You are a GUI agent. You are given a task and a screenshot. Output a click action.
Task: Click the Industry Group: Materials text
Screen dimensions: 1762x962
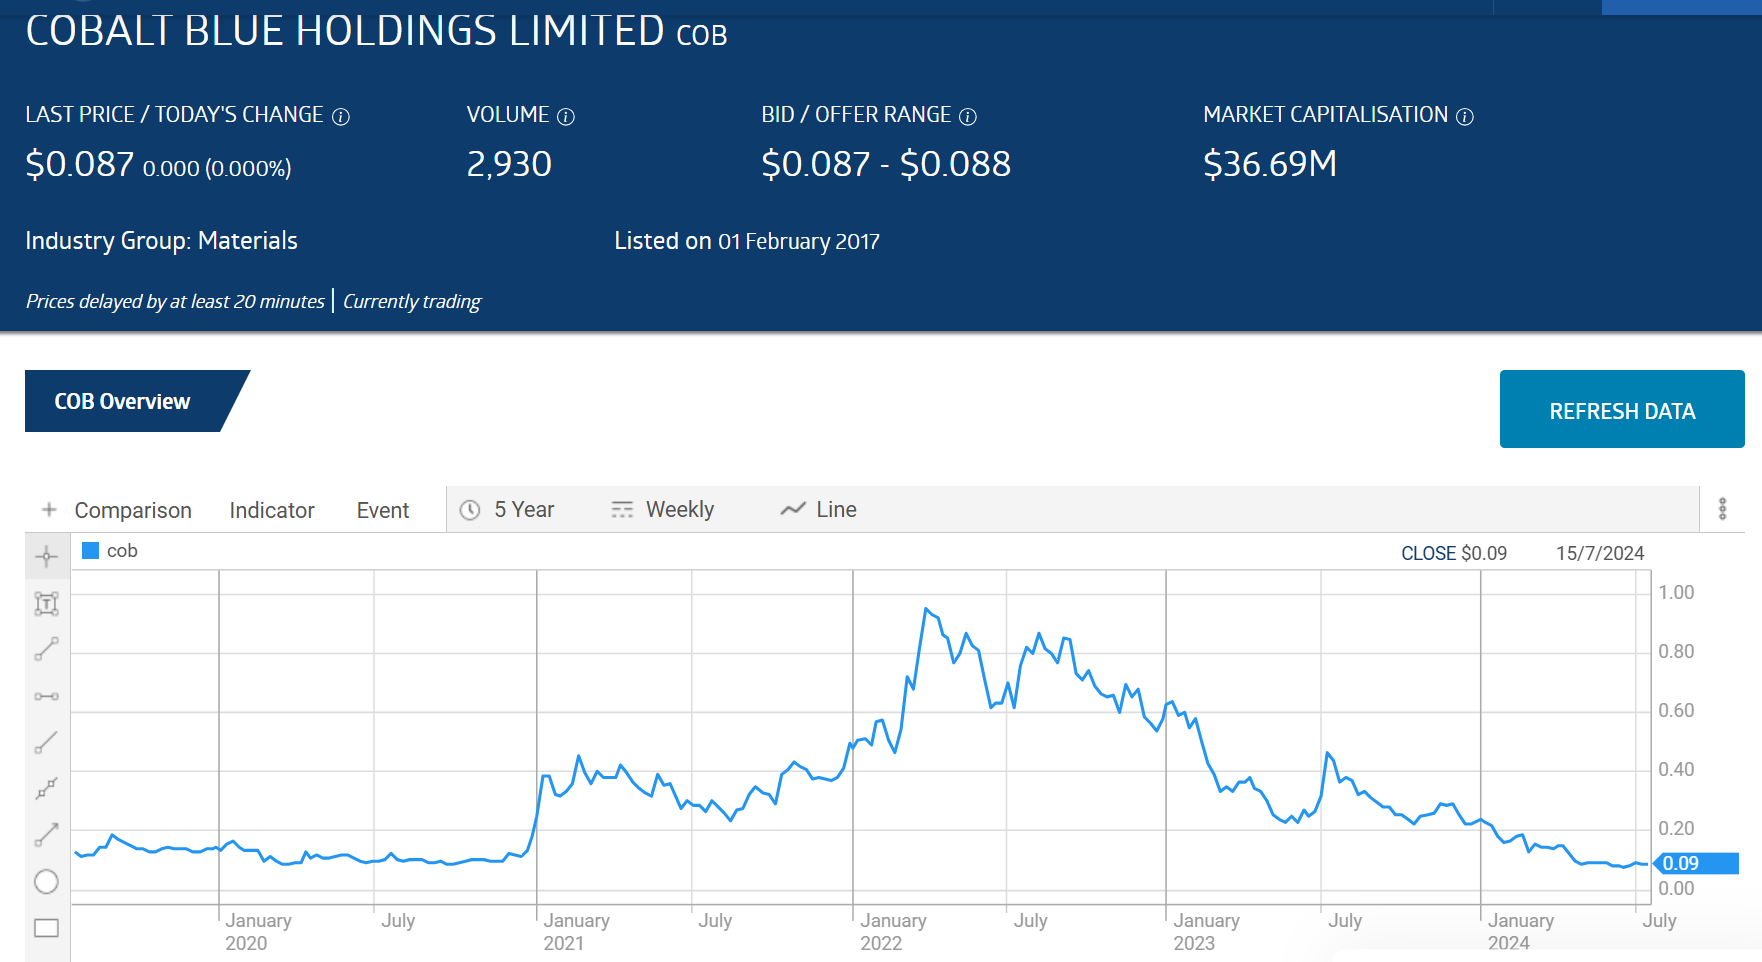point(161,241)
